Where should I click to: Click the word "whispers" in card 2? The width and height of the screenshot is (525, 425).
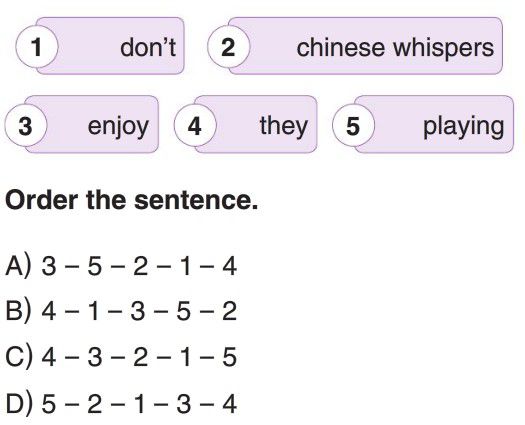point(443,49)
